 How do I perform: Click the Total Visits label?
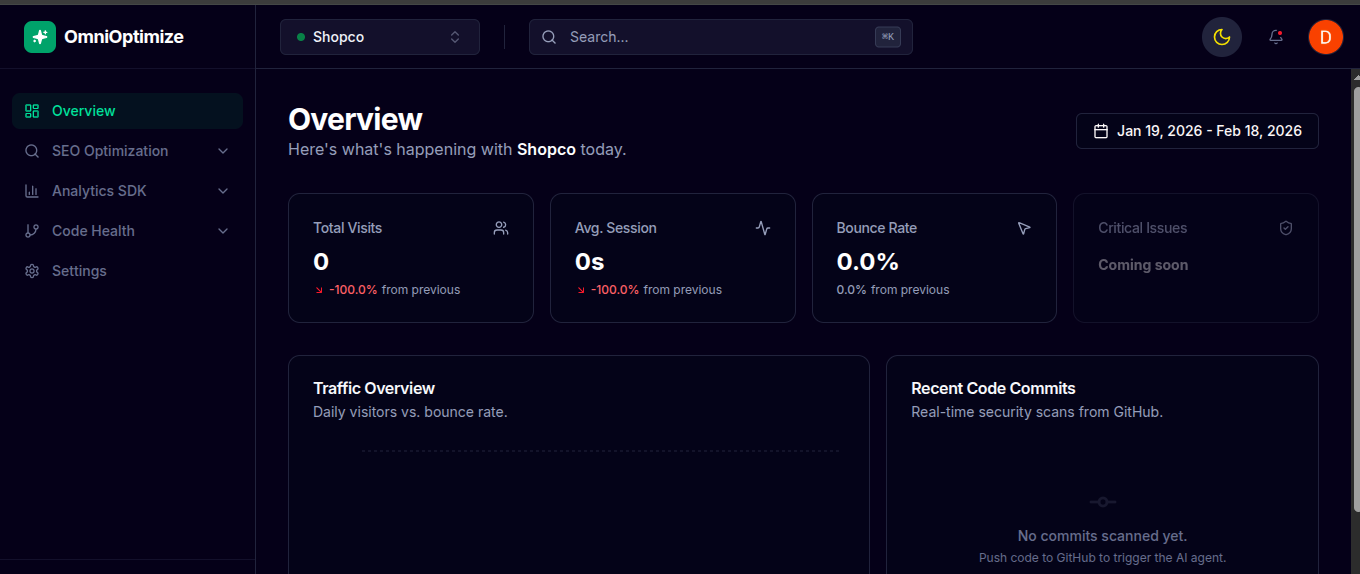pos(347,228)
